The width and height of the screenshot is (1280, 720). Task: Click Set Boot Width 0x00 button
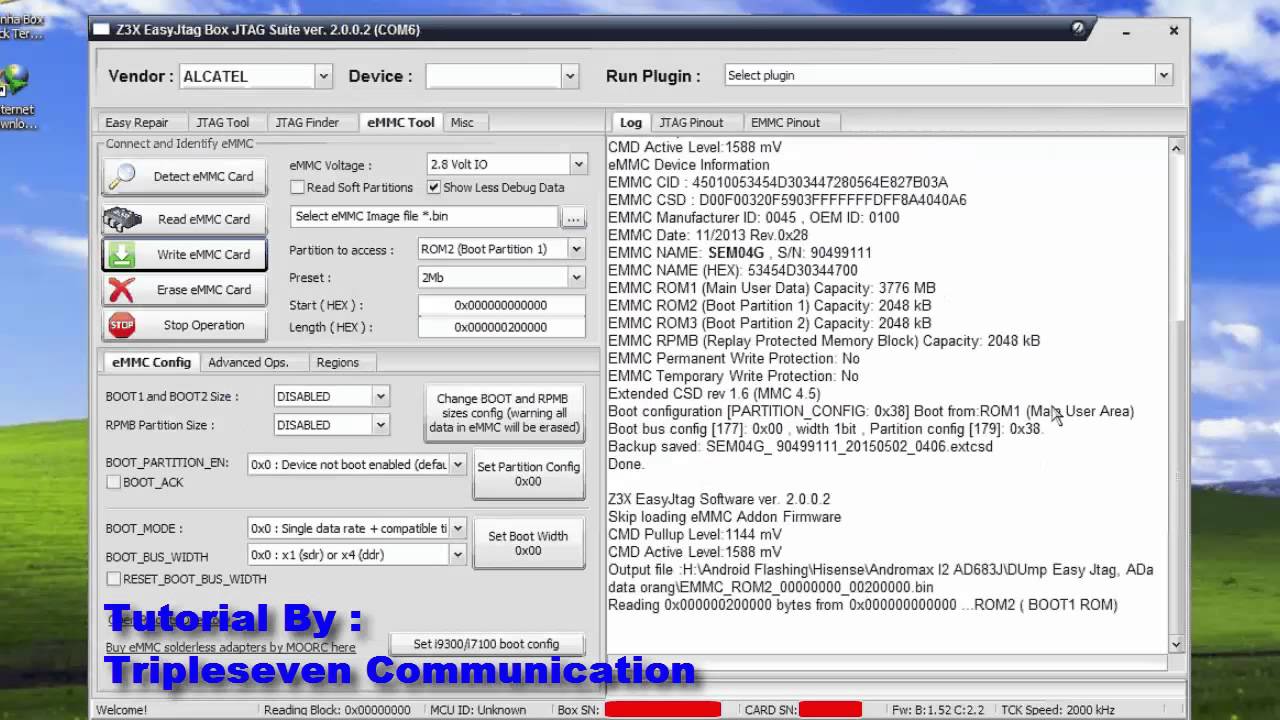click(x=528, y=543)
